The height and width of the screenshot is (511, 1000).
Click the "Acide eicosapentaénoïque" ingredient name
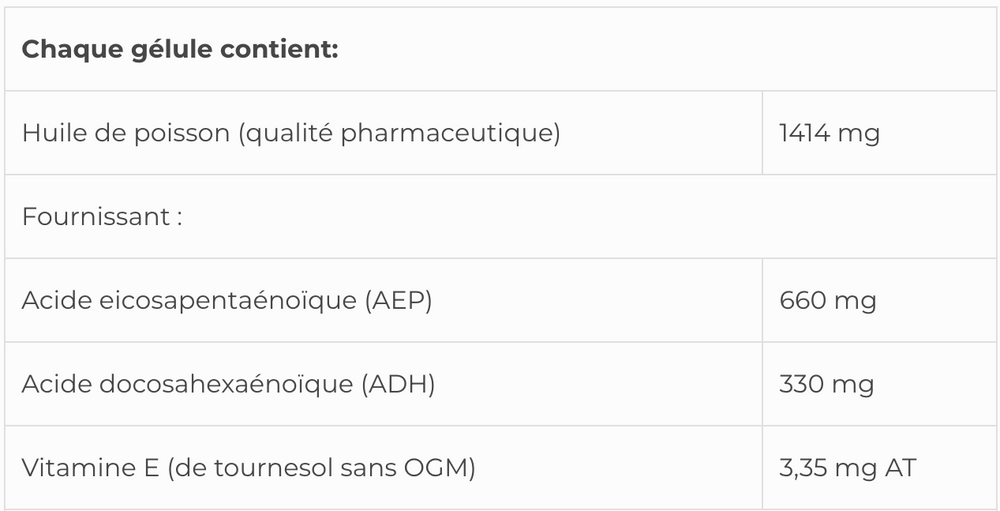(x=183, y=301)
